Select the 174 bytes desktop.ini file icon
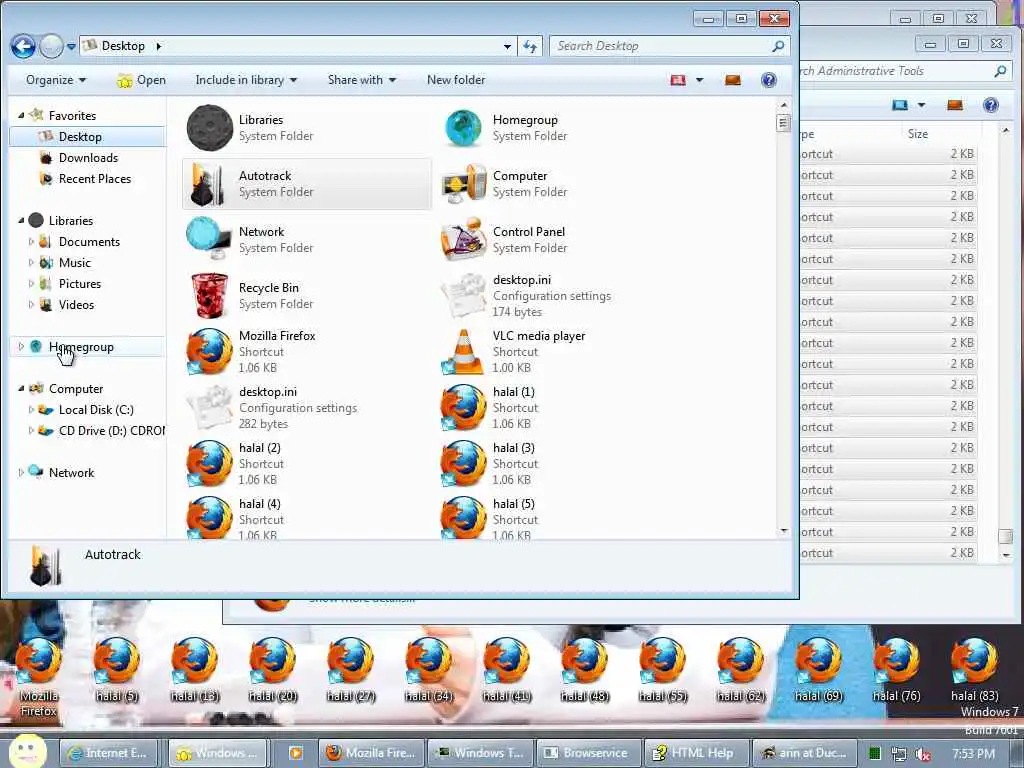 point(464,296)
